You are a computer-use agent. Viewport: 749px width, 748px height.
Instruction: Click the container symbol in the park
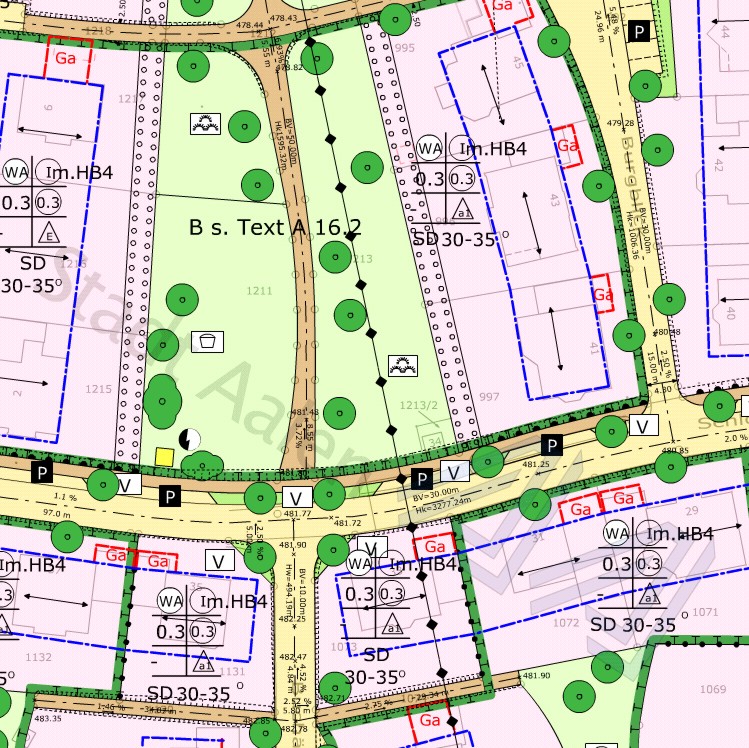[207, 341]
